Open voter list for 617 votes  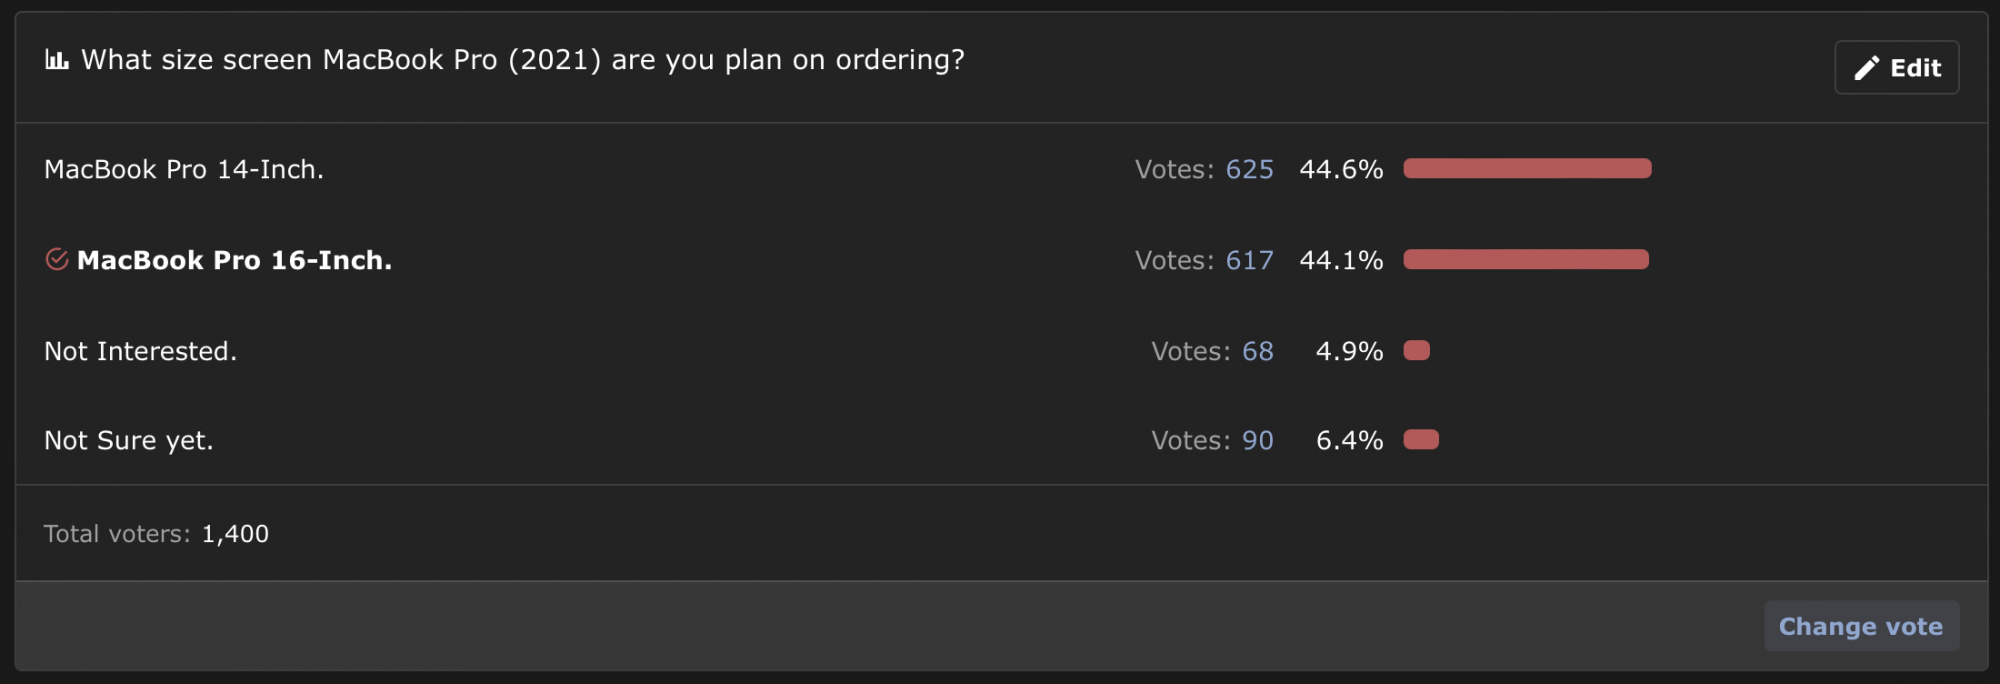click(1249, 261)
